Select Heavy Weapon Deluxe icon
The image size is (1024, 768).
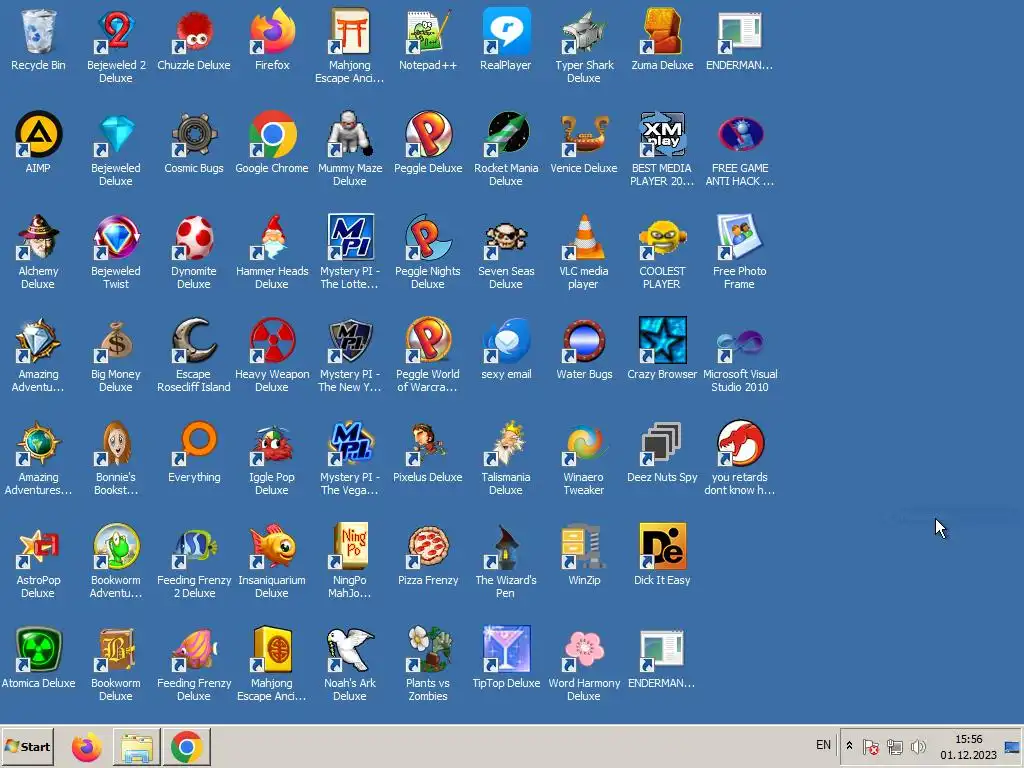272,340
